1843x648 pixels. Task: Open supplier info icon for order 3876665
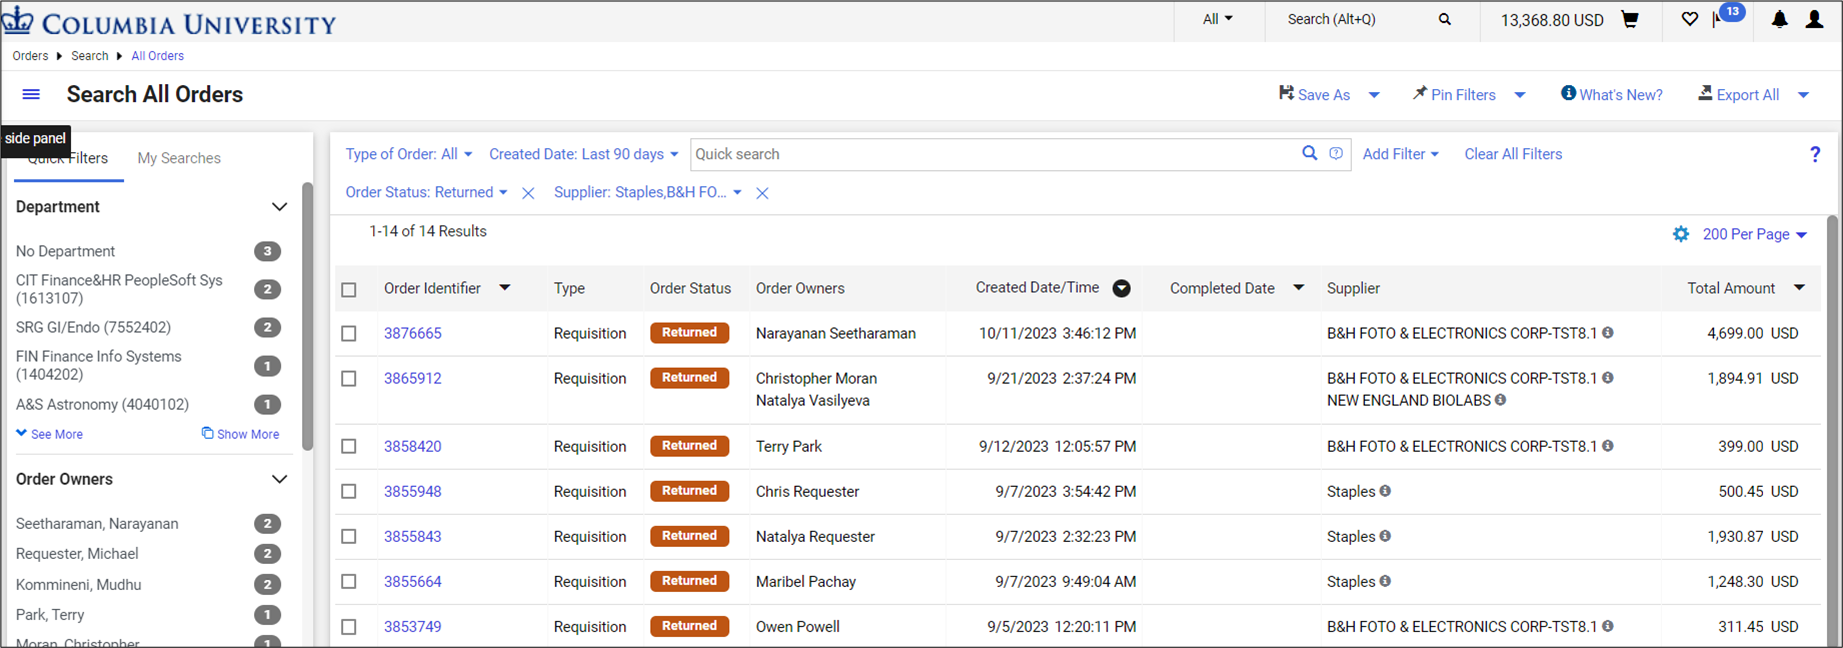(x=1608, y=333)
